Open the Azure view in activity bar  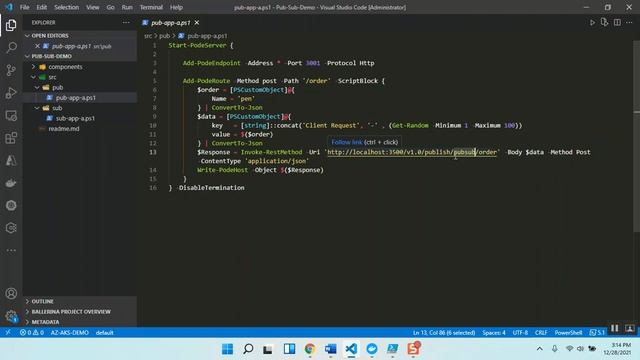[11, 160]
